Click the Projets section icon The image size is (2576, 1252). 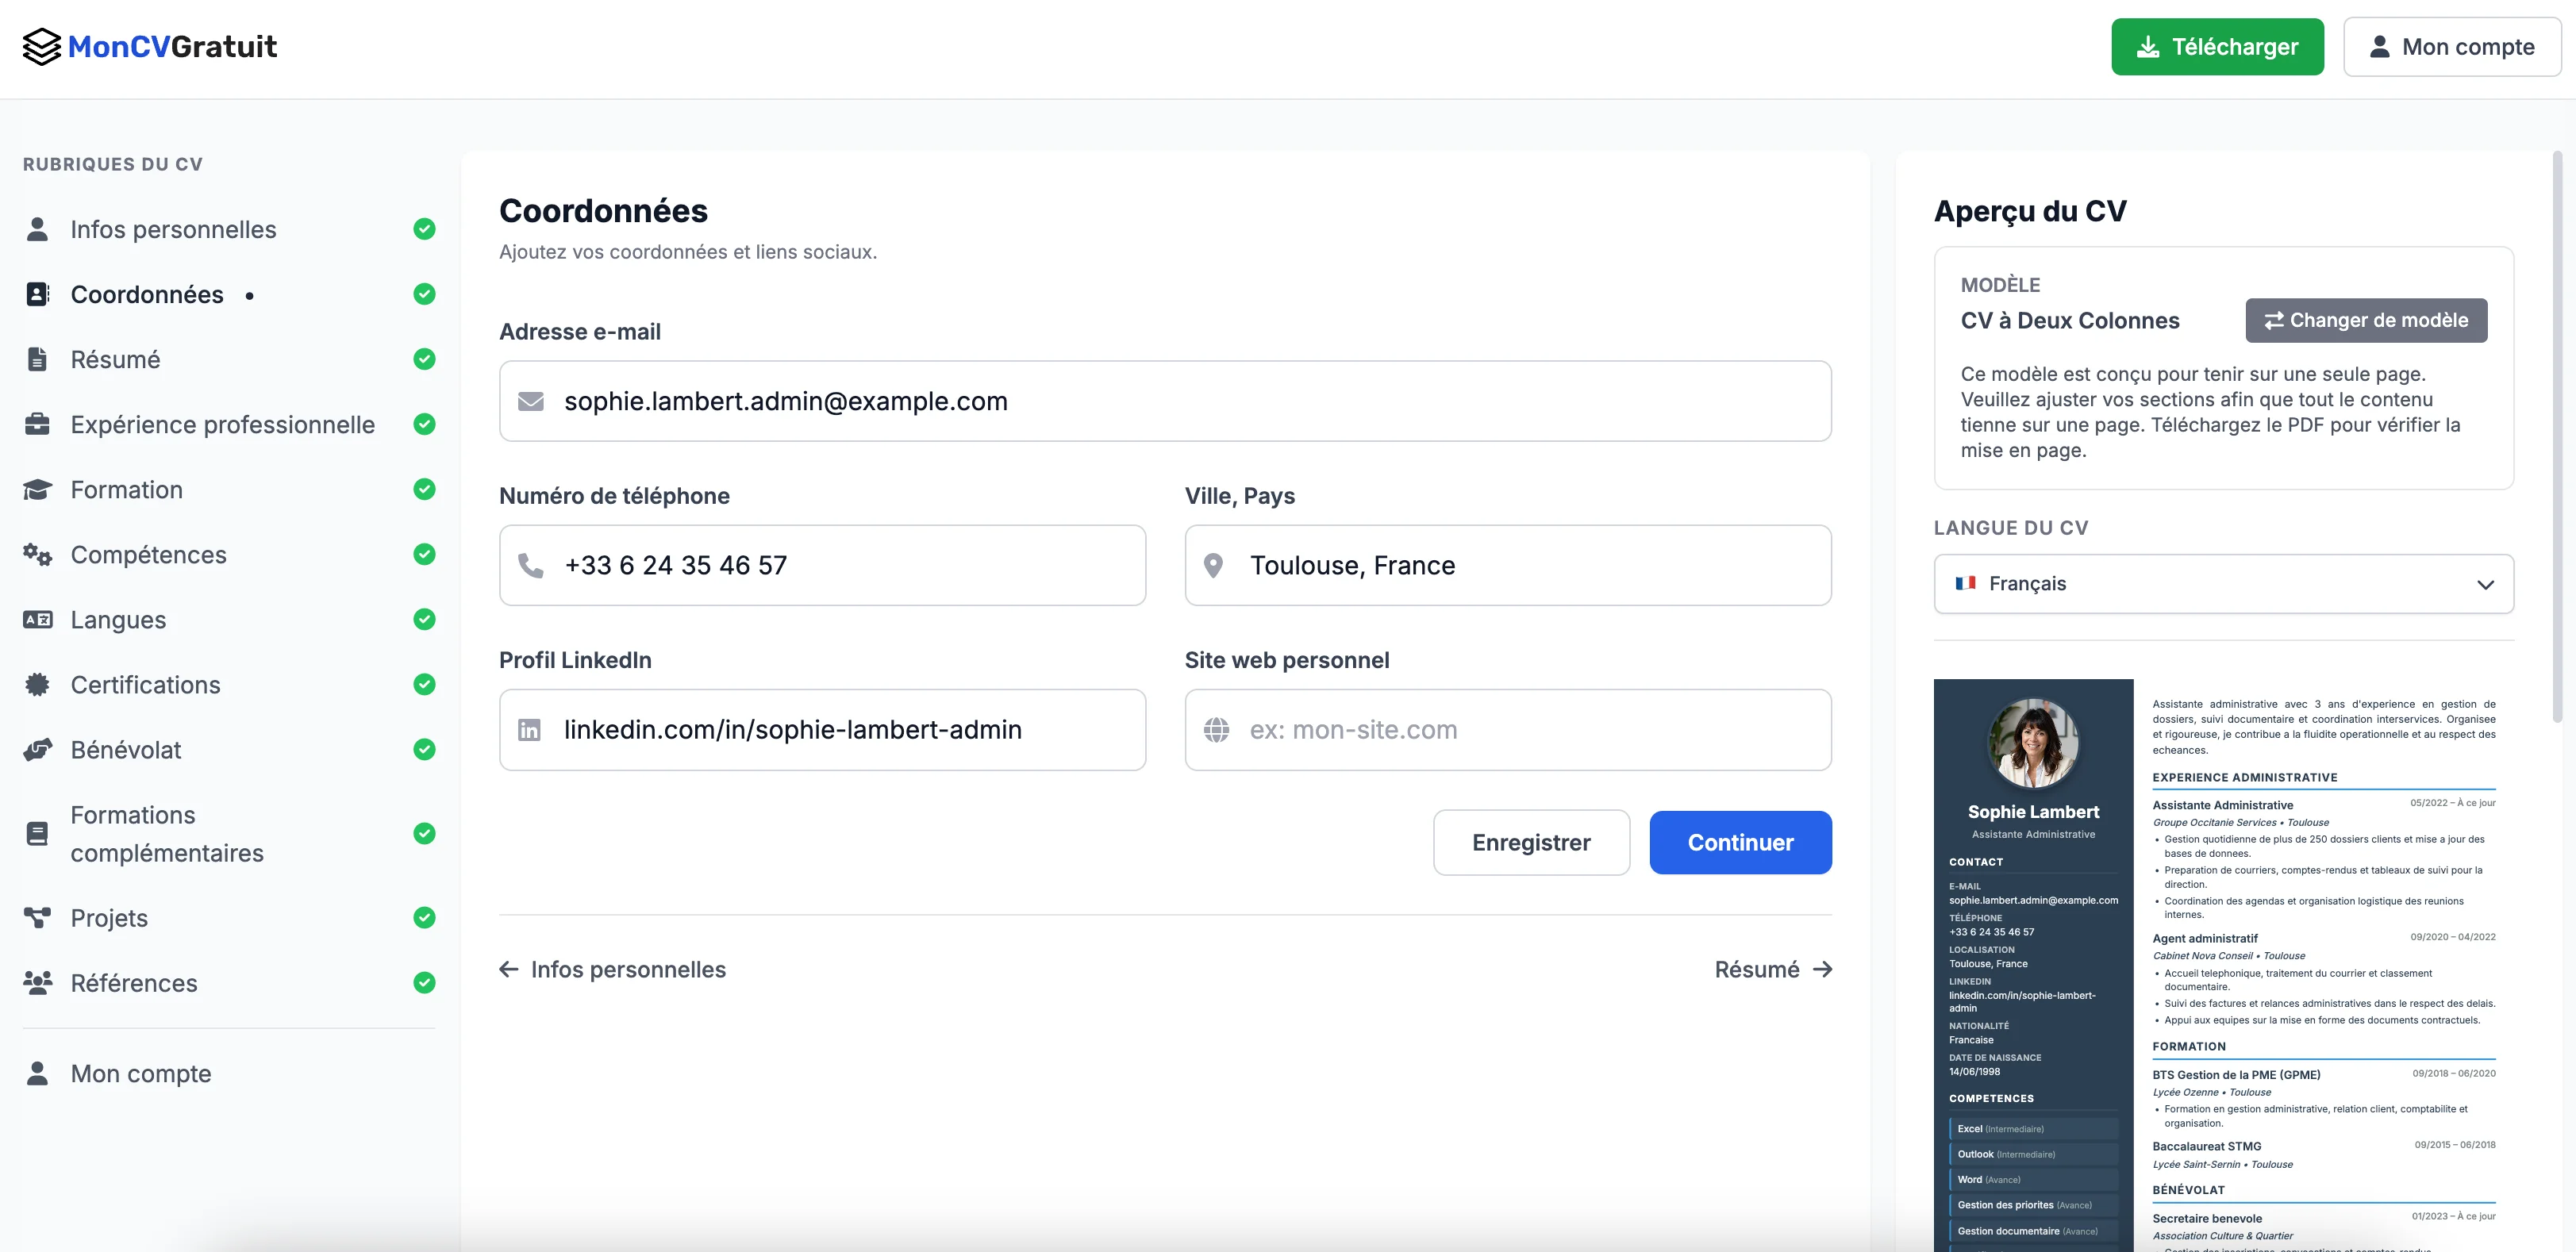point(38,917)
